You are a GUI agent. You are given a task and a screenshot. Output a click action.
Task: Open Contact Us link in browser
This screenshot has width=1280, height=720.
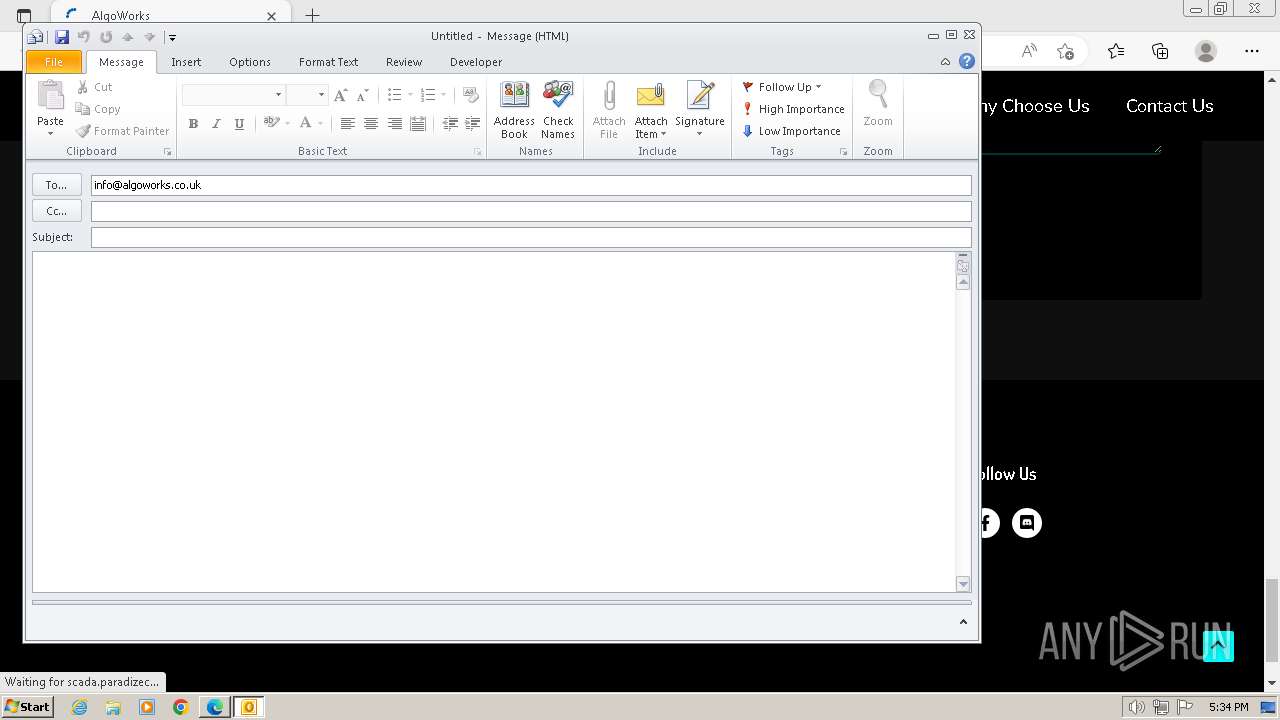(x=1170, y=106)
